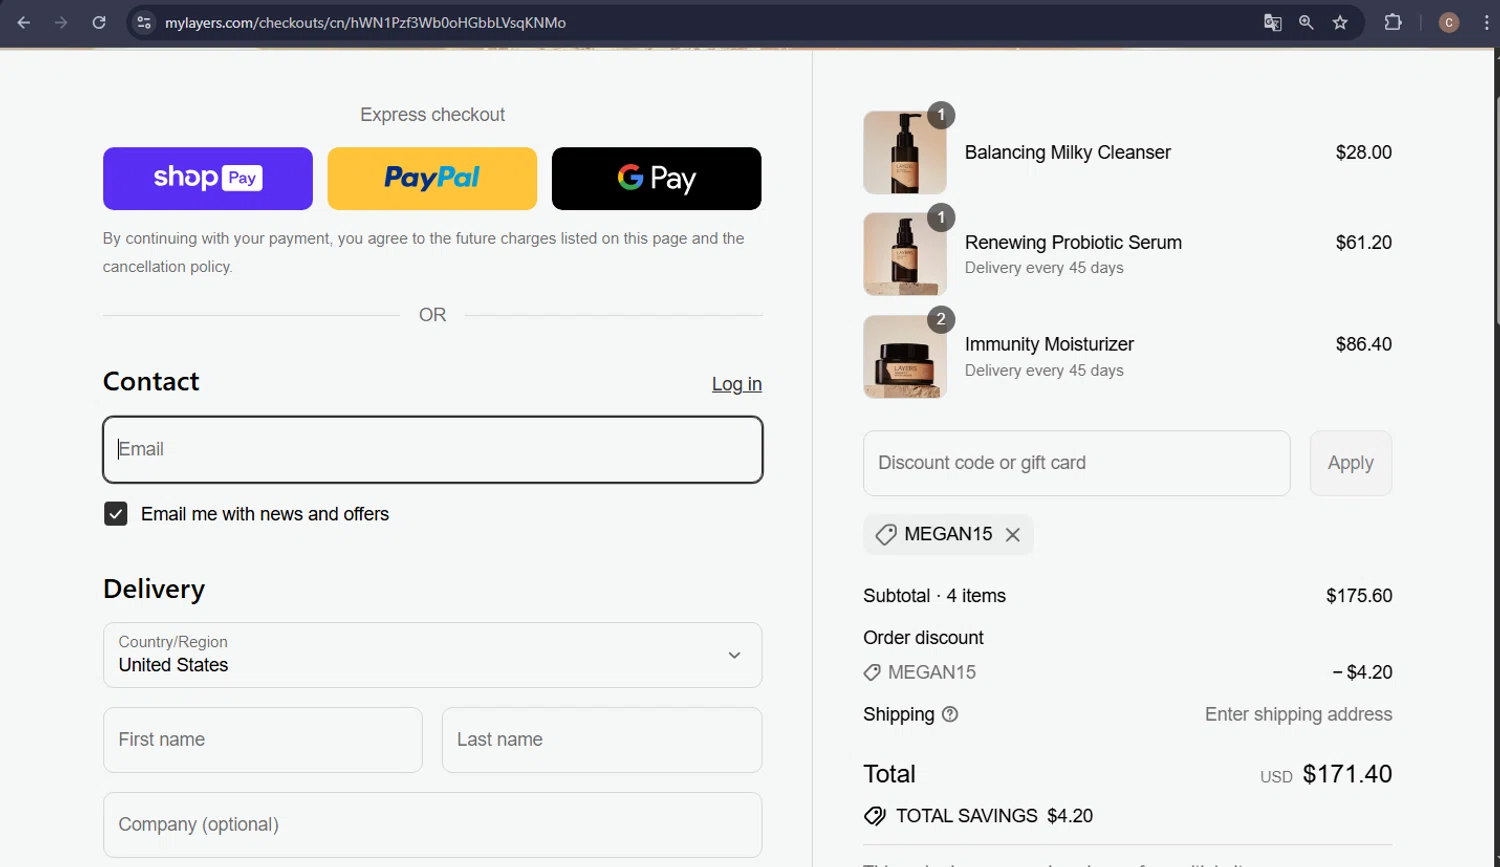This screenshot has height=867, width=1500.
Task: Select Delivery every 45 days under Immunity Moisturizer
Action: tap(1044, 370)
